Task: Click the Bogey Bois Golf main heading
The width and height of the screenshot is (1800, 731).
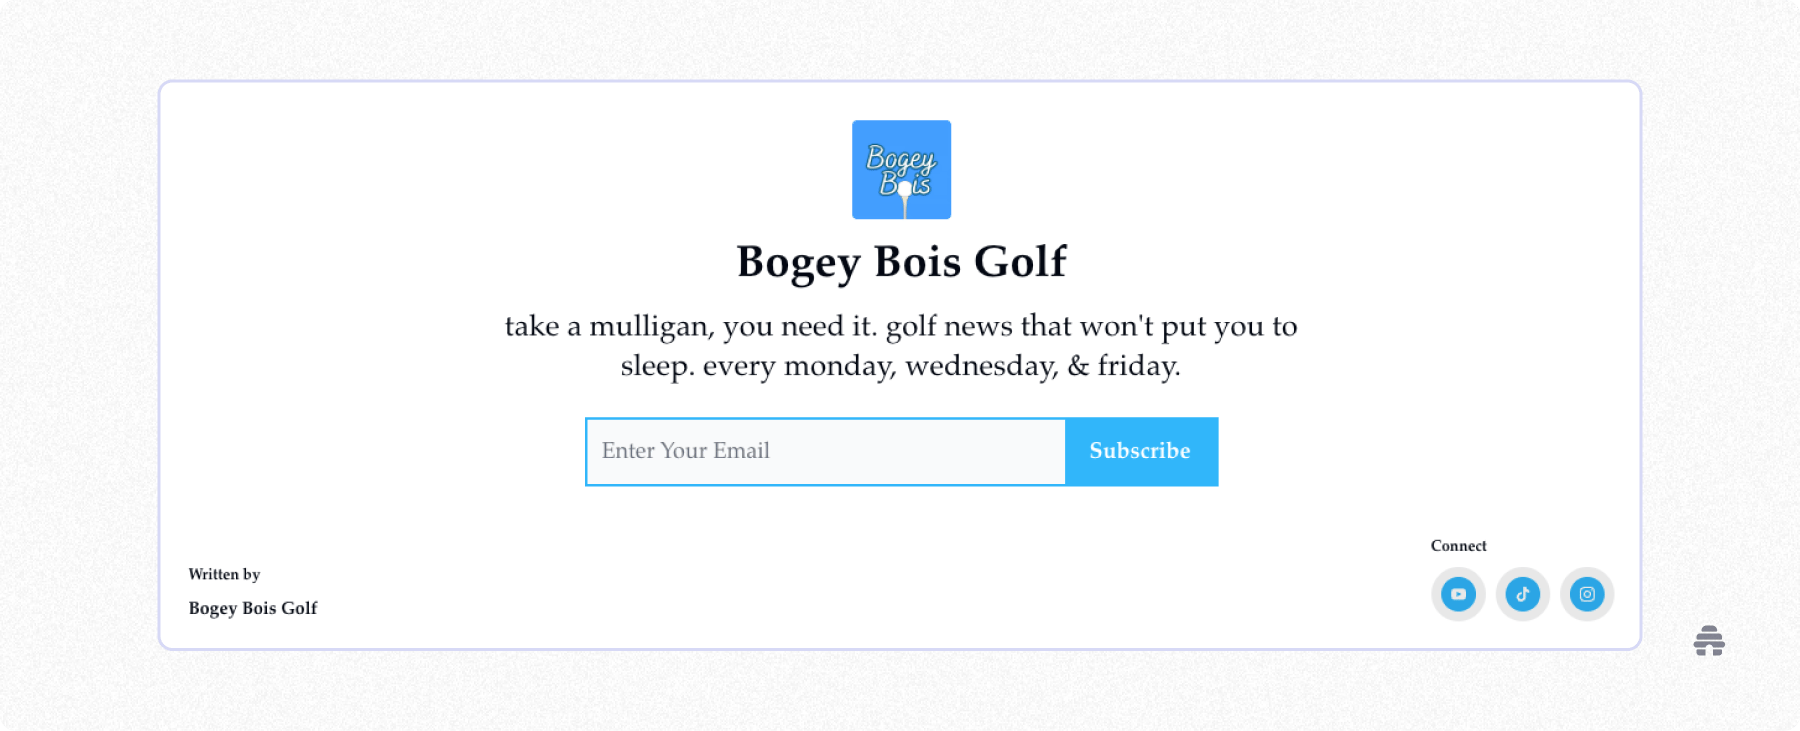Action: click(x=901, y=262)
